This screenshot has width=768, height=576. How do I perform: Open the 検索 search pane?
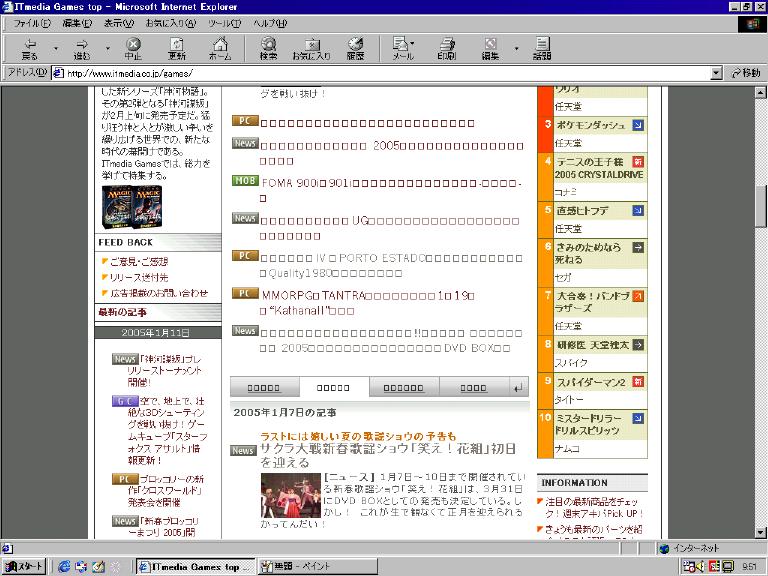click(x=268, y=49)
